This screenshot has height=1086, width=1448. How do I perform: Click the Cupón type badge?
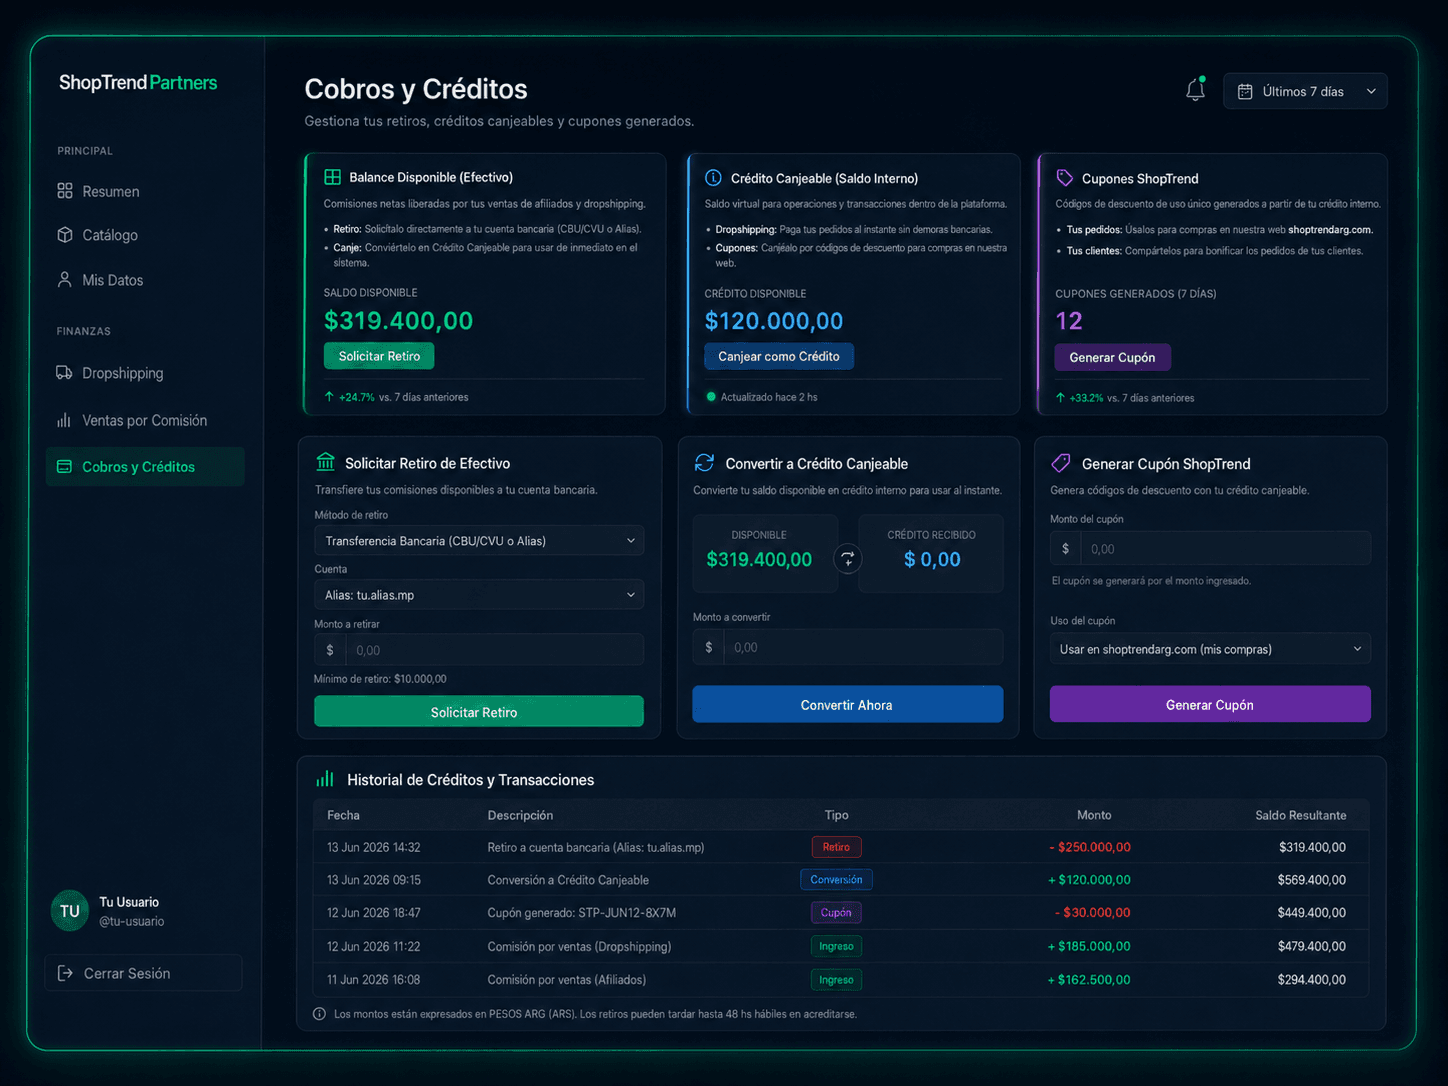coord(836,913)
